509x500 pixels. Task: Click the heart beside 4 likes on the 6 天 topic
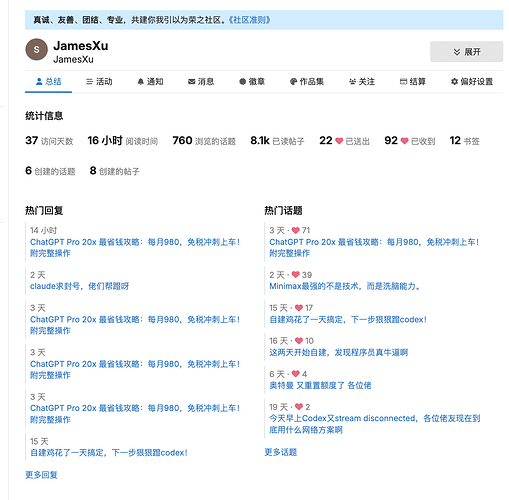click(295, 374)
